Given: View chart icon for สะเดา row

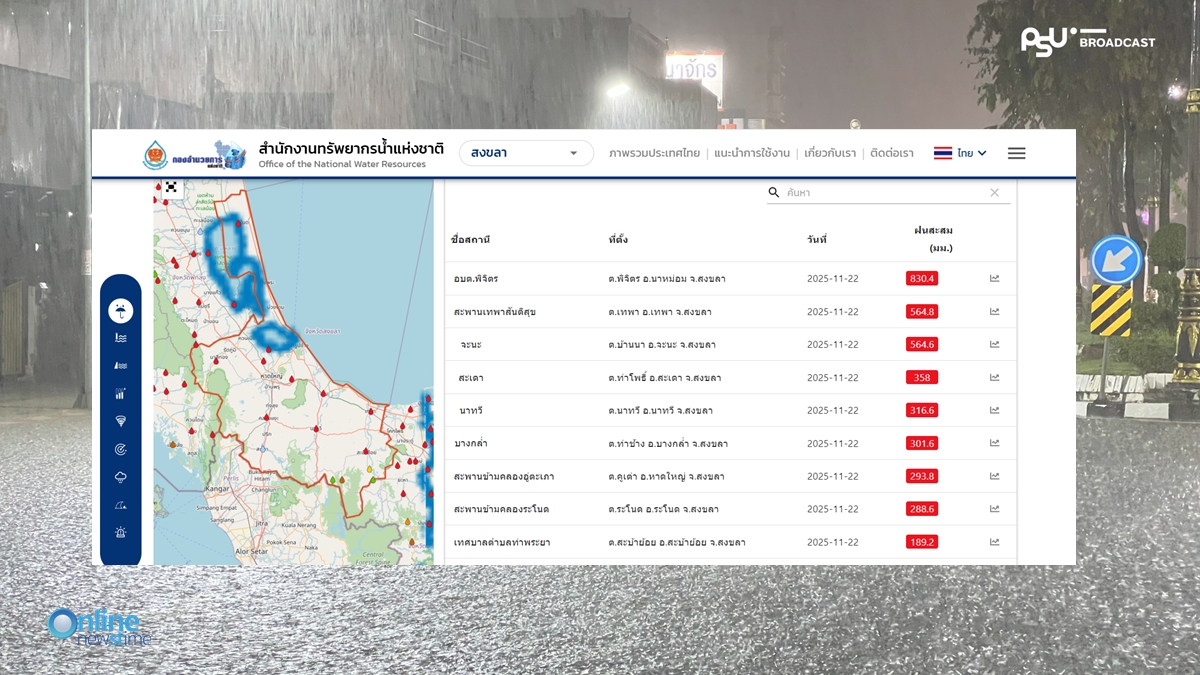Looking at the screenshot, I should click(994, 377).
